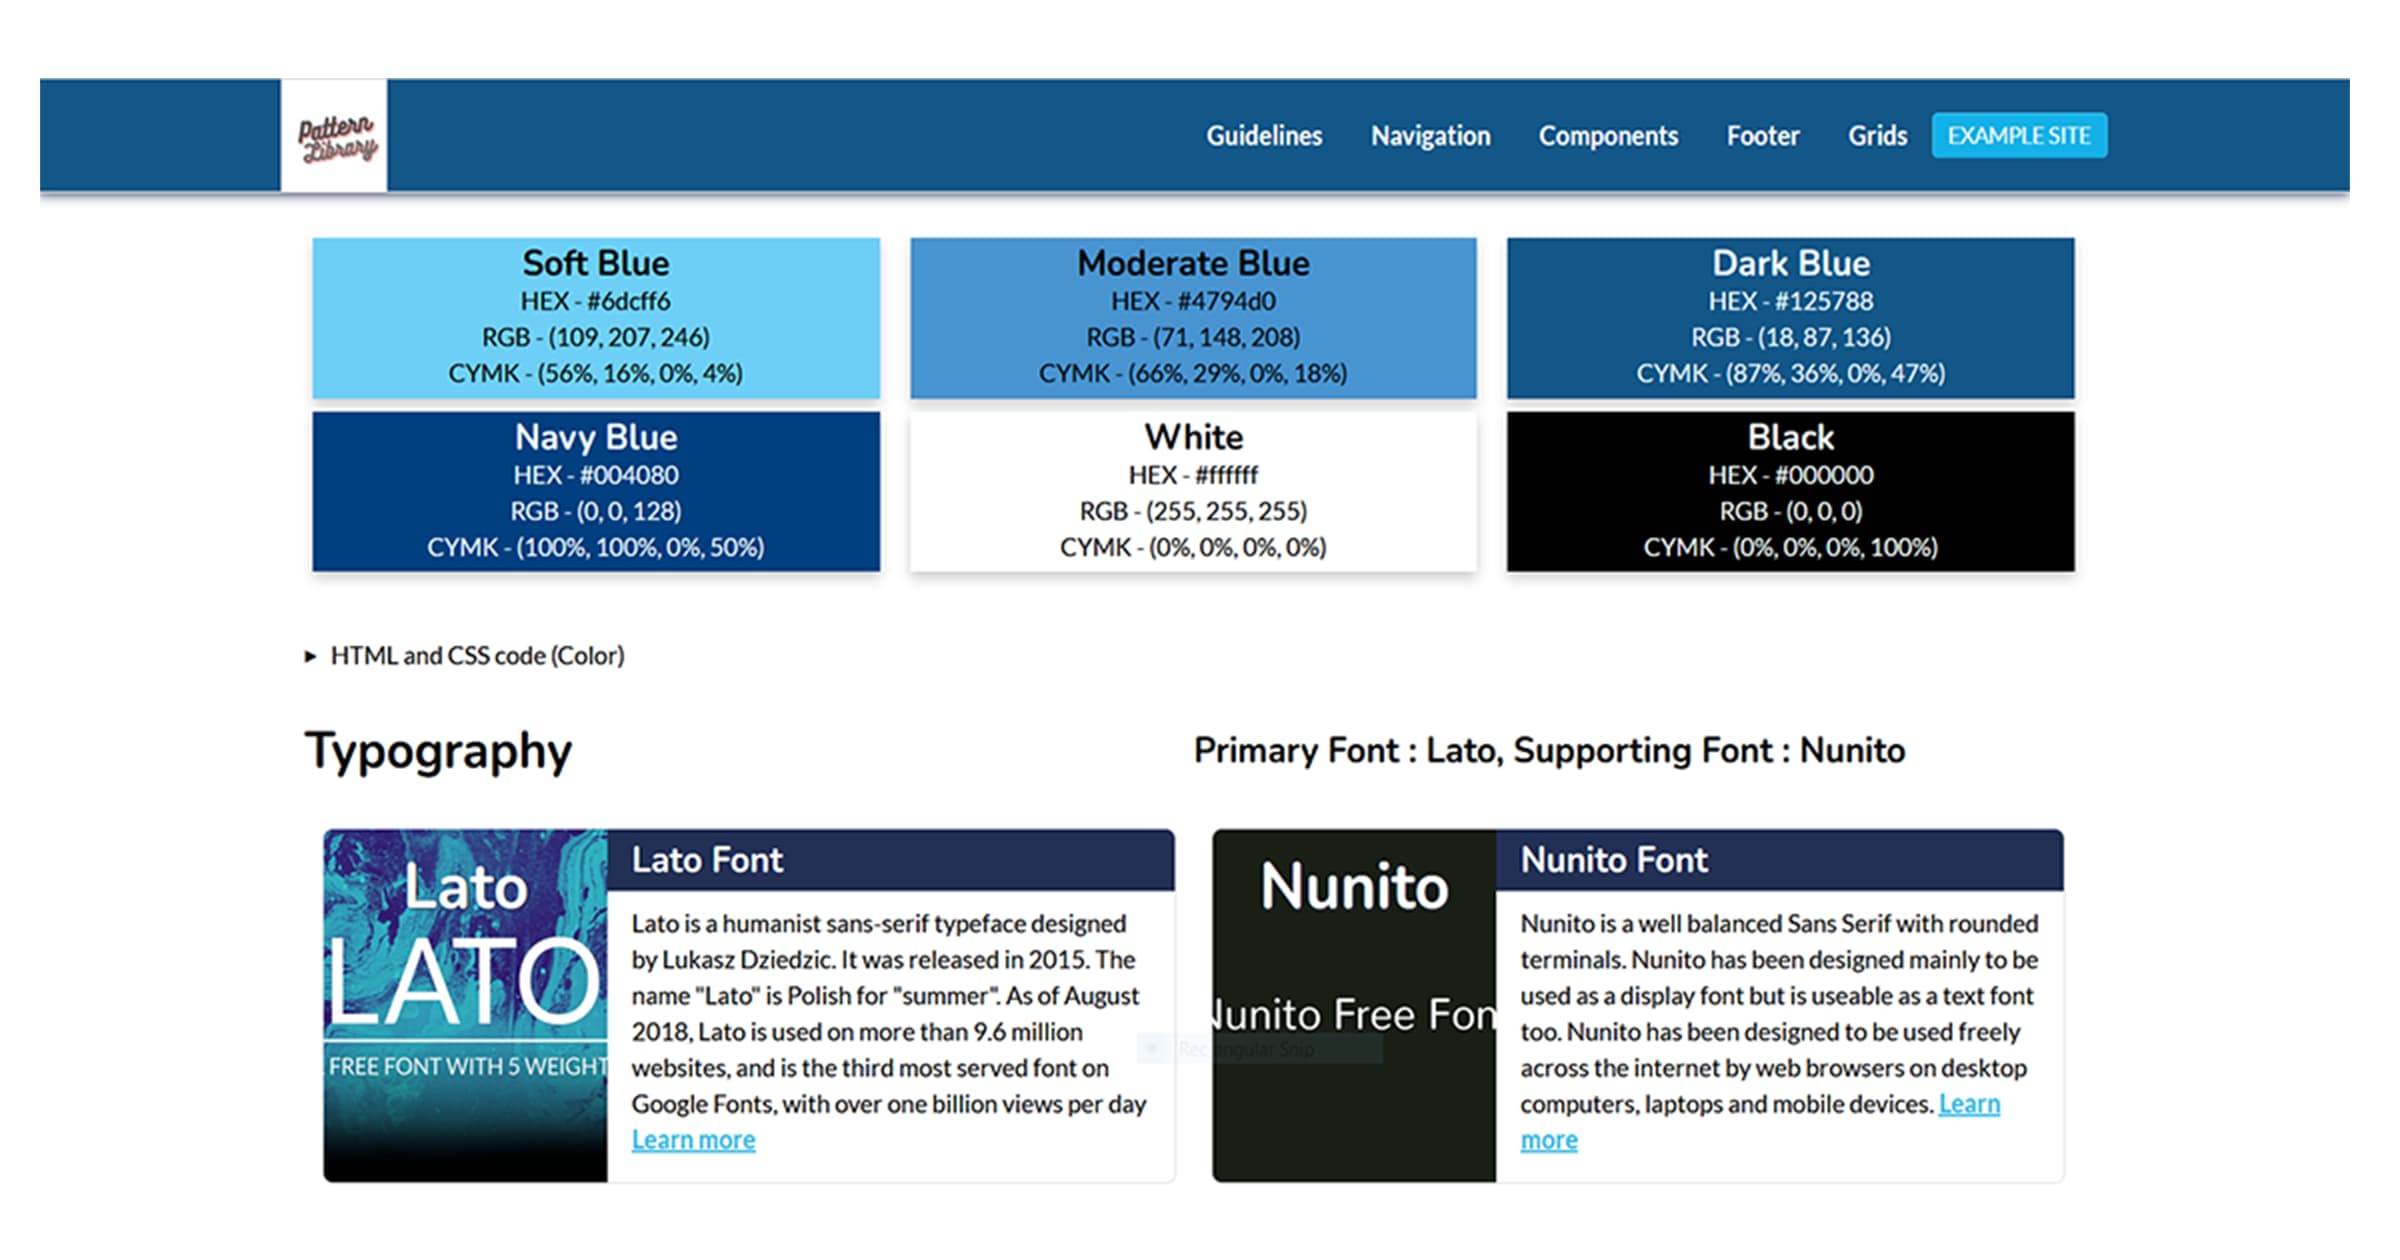
Task: Pick the Dark Blue color card
Action: pyautogui.click(x=1790, y=318)
